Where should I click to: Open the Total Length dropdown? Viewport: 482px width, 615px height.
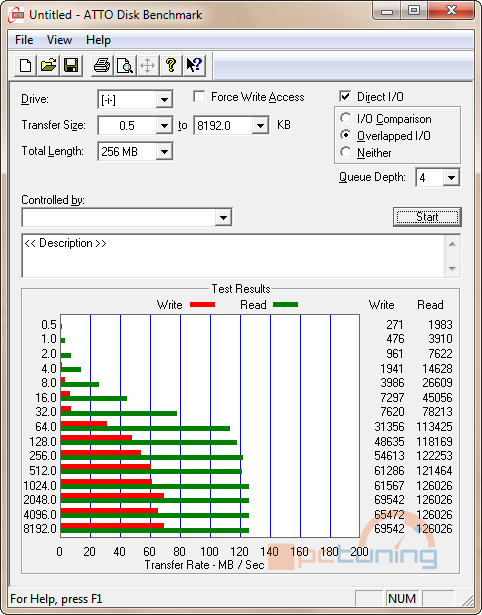tap(164, 151)
